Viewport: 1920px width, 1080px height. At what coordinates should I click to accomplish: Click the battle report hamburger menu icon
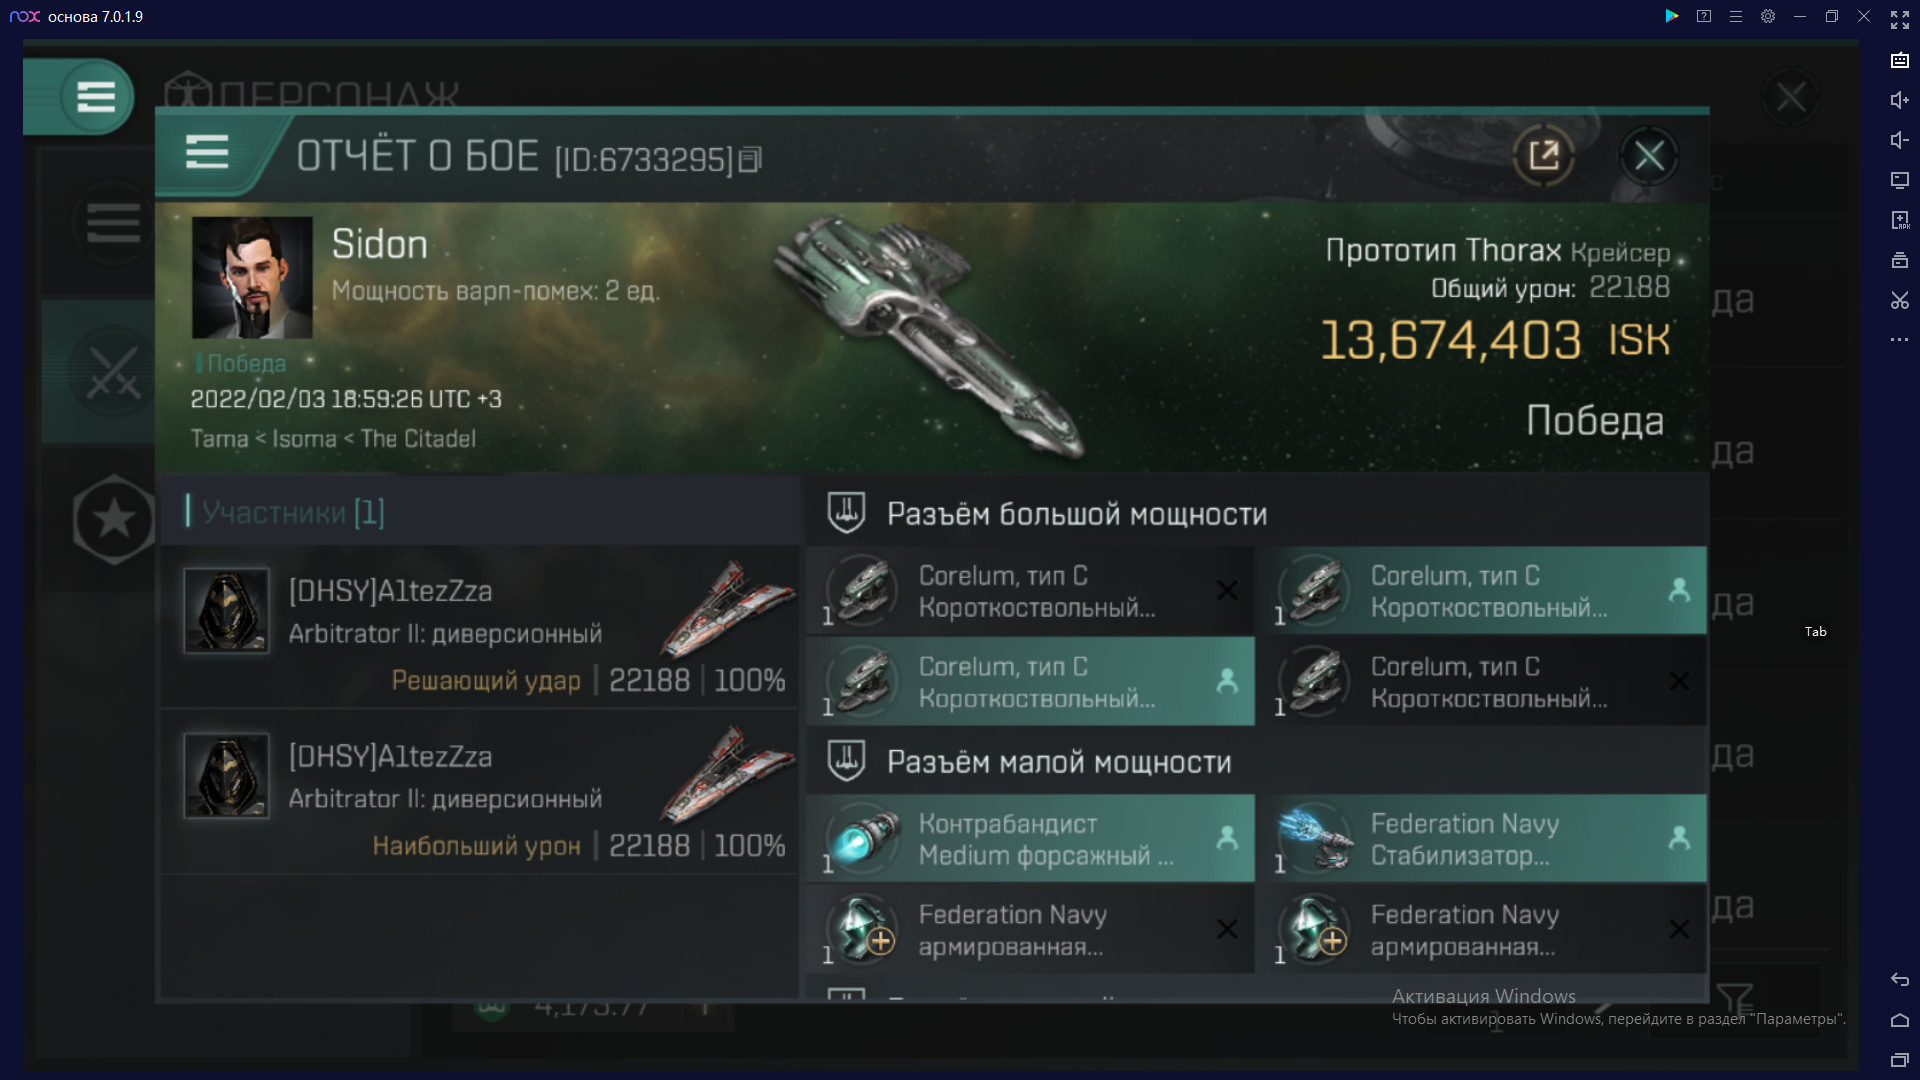[x=206, y=156]
